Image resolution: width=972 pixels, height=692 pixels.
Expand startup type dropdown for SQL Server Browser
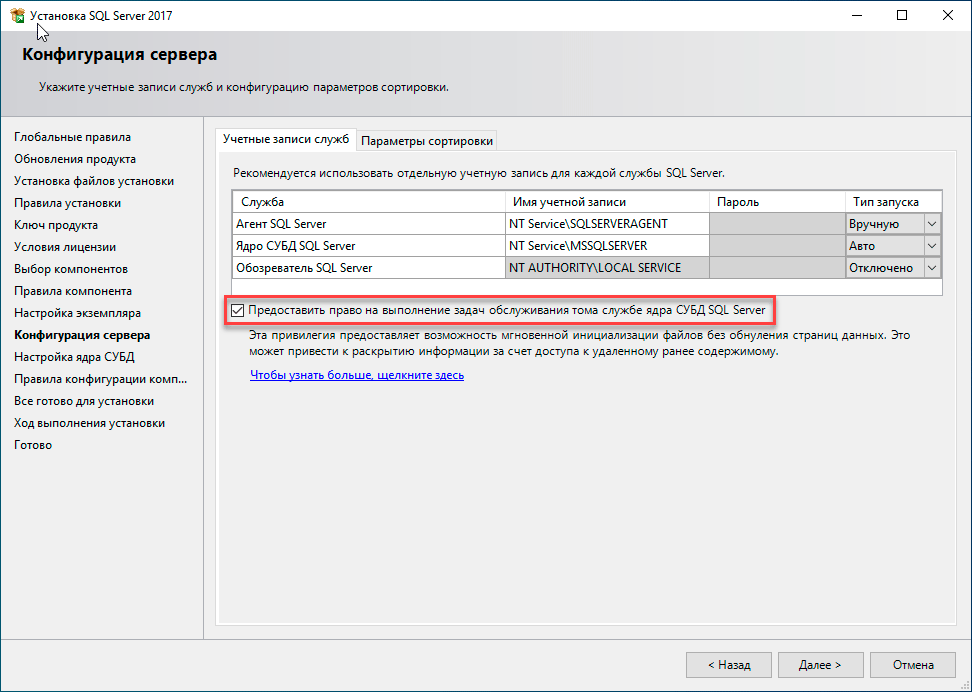coord(932,268)
